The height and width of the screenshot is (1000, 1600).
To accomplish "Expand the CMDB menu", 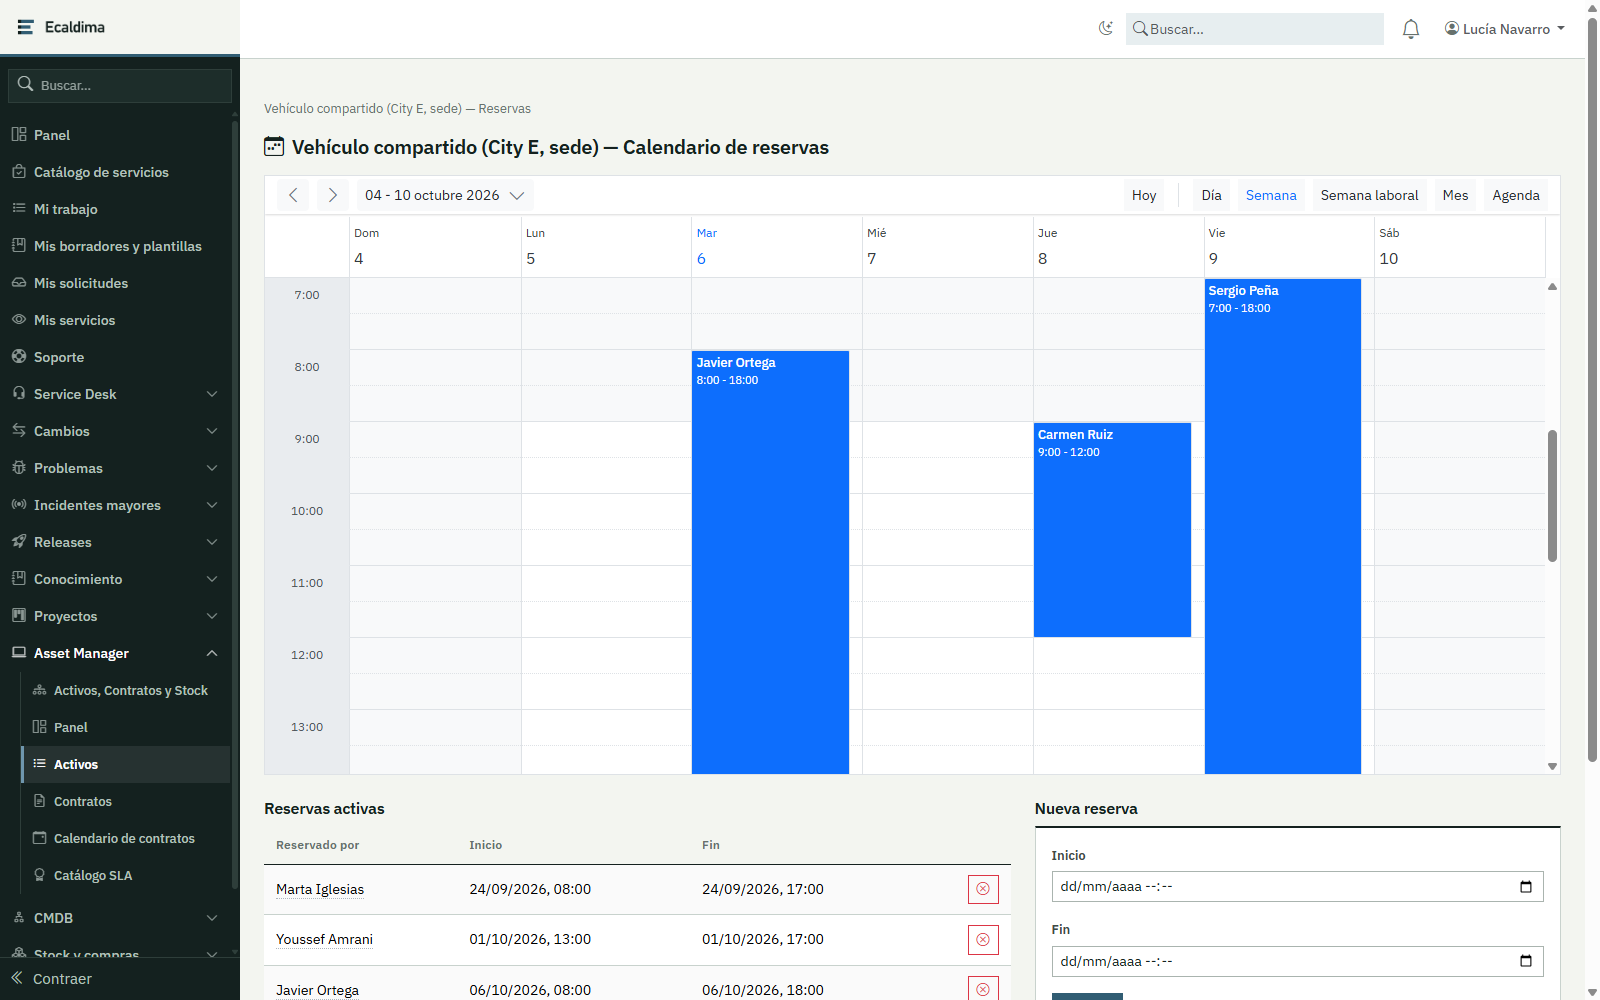I will (x=115, y=918).
